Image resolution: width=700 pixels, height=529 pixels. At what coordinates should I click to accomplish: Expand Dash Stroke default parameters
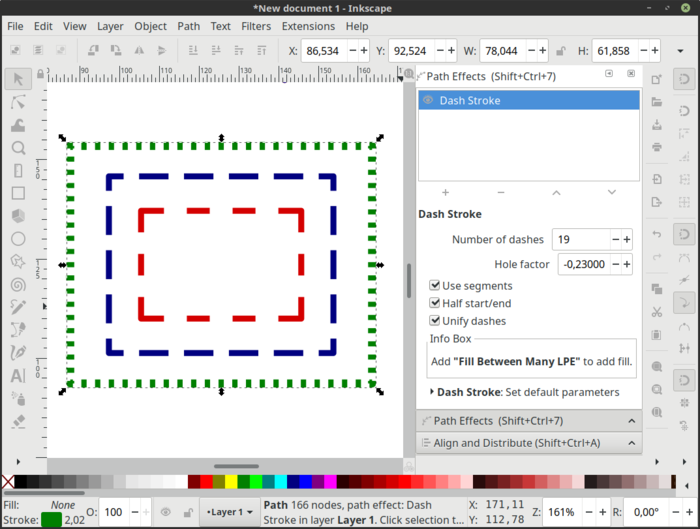point(431,392)
